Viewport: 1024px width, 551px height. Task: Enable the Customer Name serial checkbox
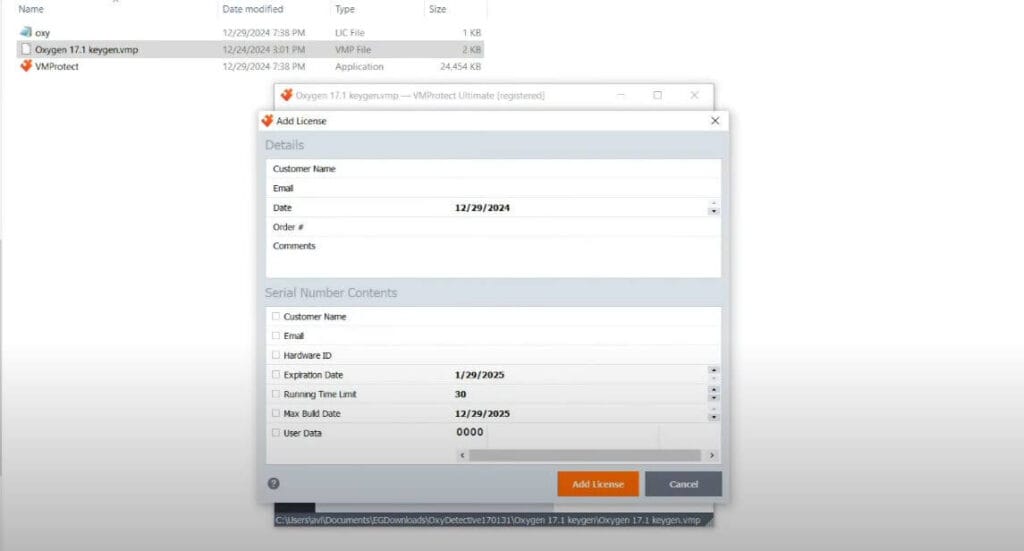[276, 316]
